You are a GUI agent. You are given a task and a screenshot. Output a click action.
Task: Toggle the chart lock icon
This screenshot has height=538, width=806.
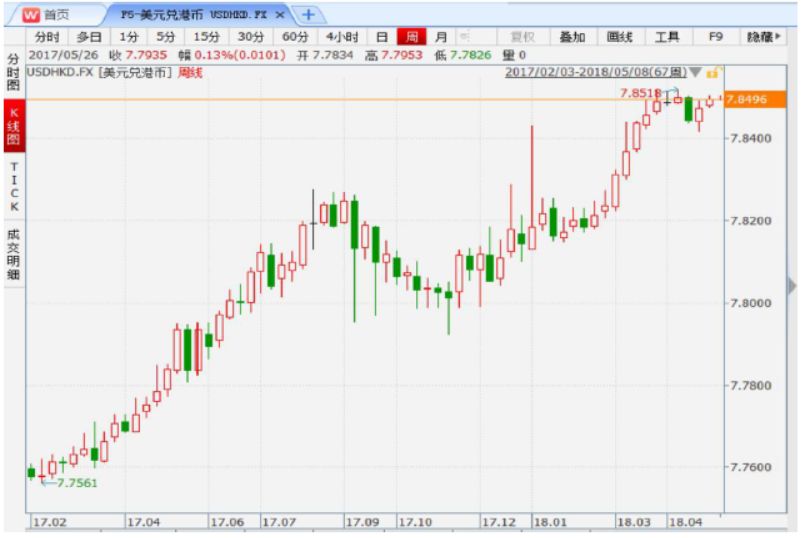click(713, 72)
